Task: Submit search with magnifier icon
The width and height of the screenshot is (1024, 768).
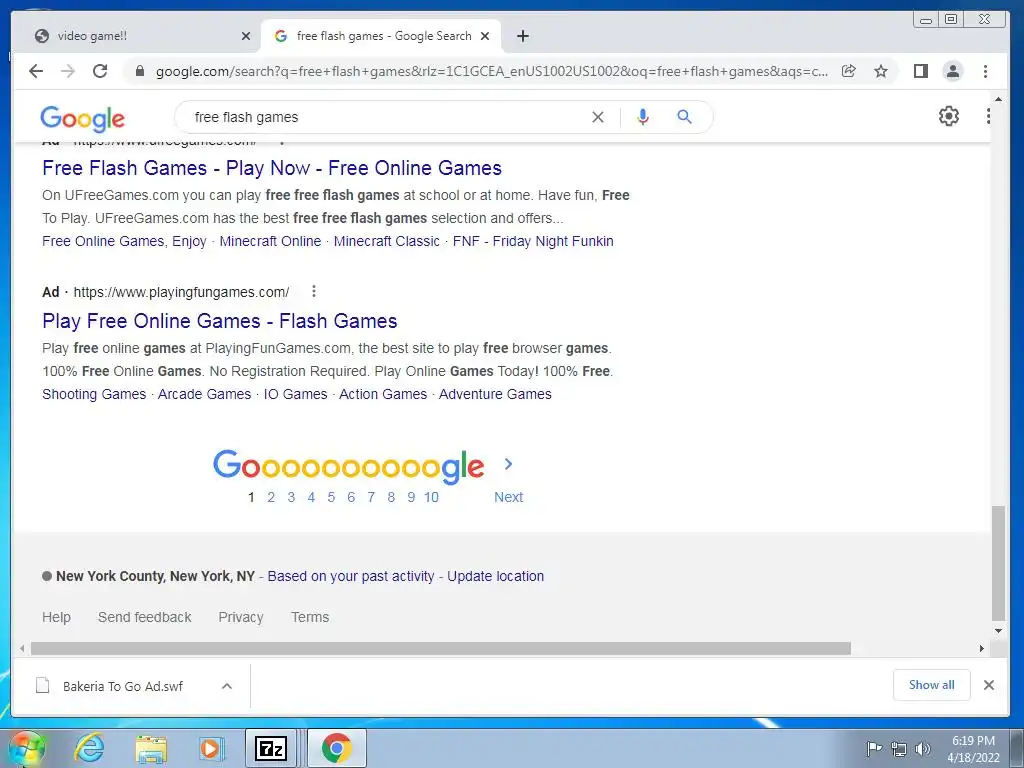Action: pyautogui.click(x=684, y=117)
